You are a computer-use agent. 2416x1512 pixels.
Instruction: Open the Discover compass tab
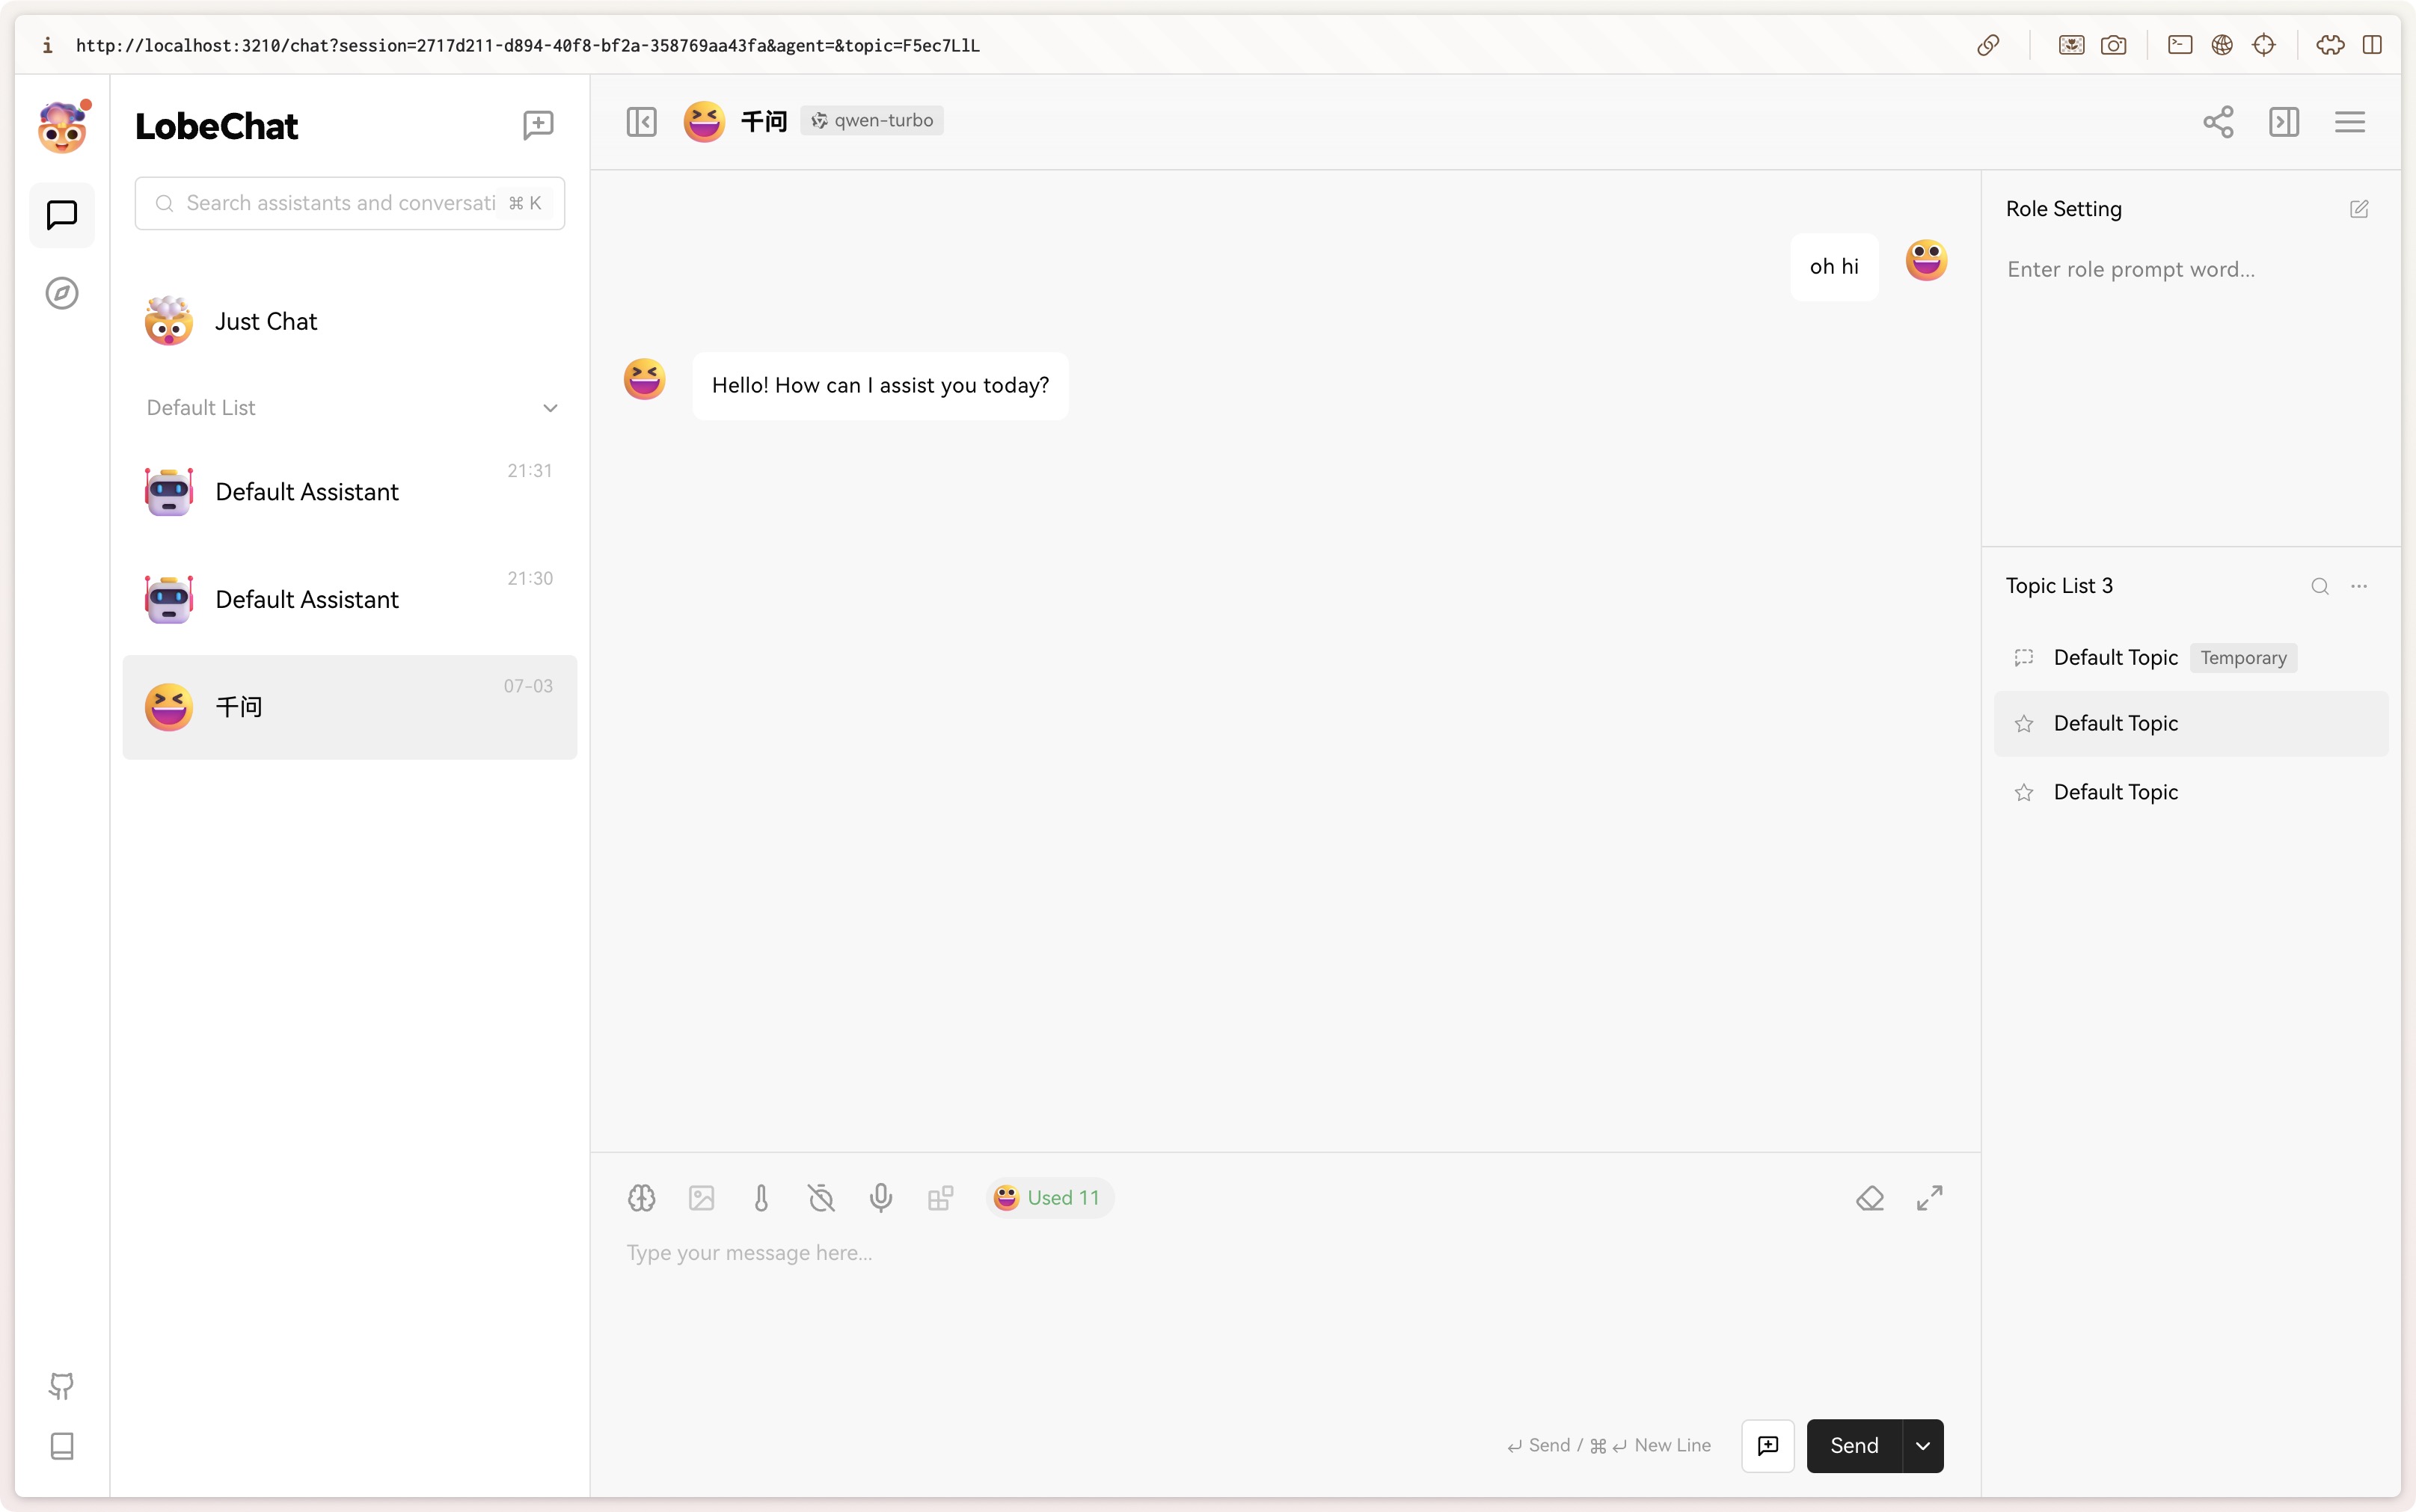pos(62,293)
